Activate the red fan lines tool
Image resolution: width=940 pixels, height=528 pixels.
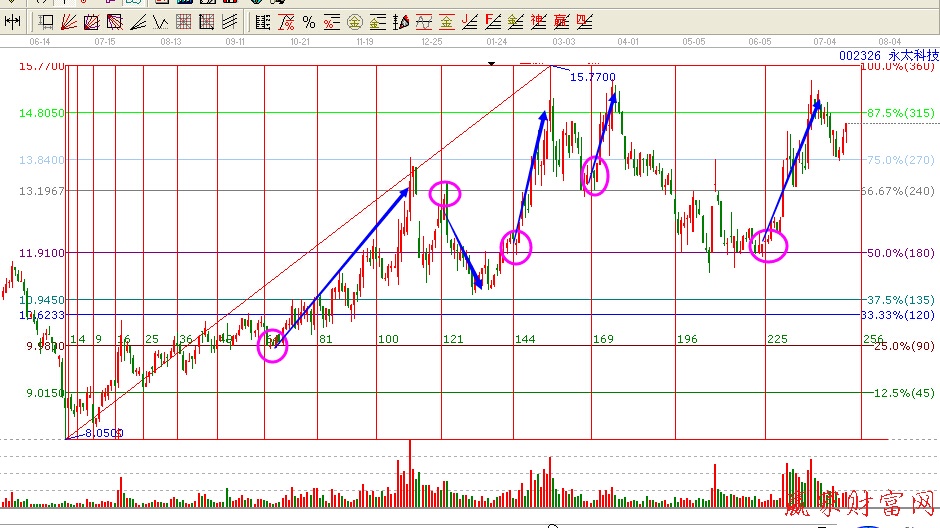pos(69,22)
